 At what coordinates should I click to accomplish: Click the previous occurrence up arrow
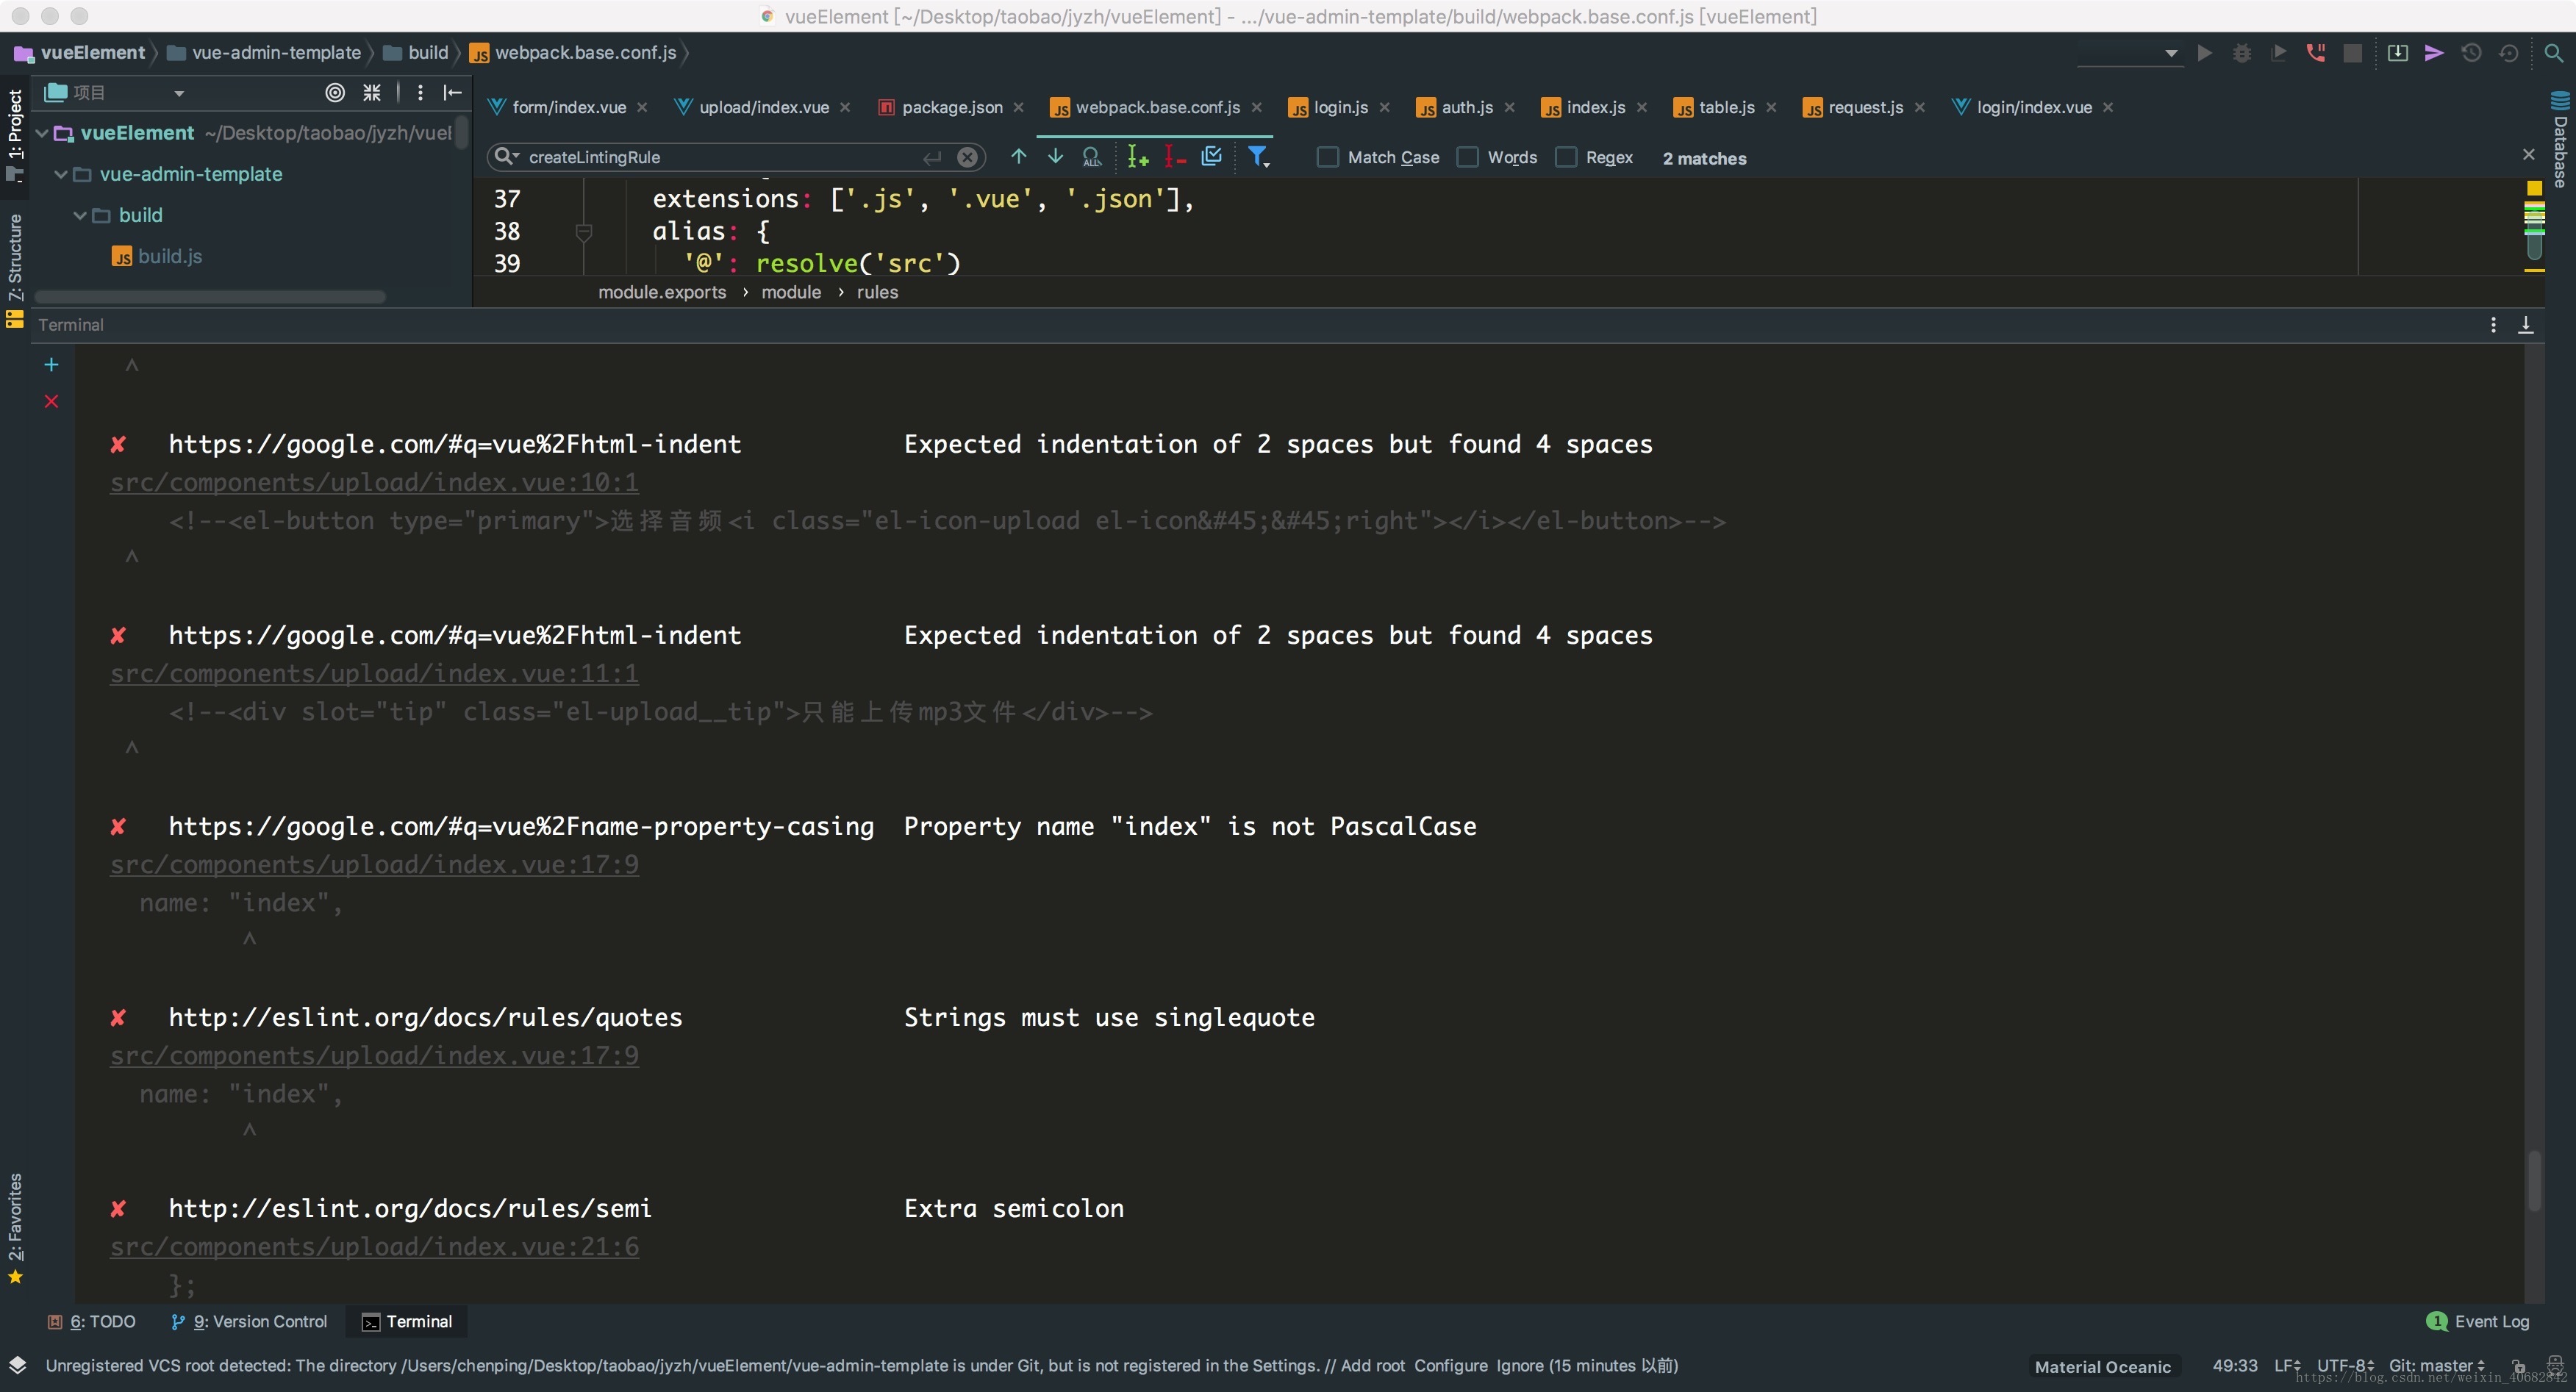point(1018,156)
